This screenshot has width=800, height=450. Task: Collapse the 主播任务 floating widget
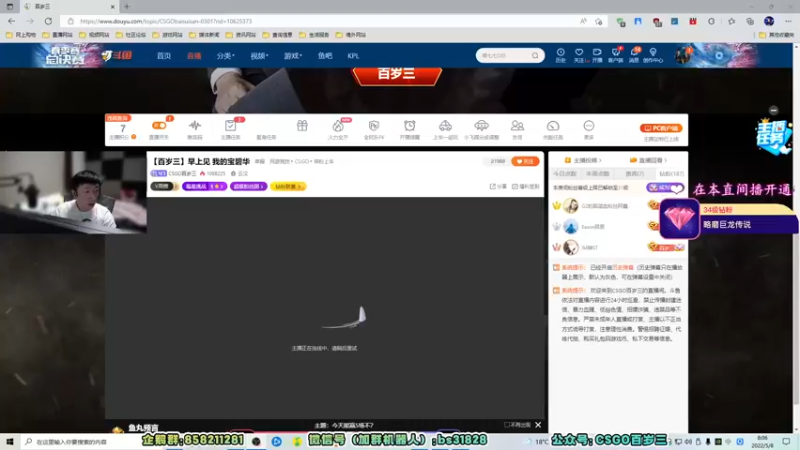tap(773, 110)
